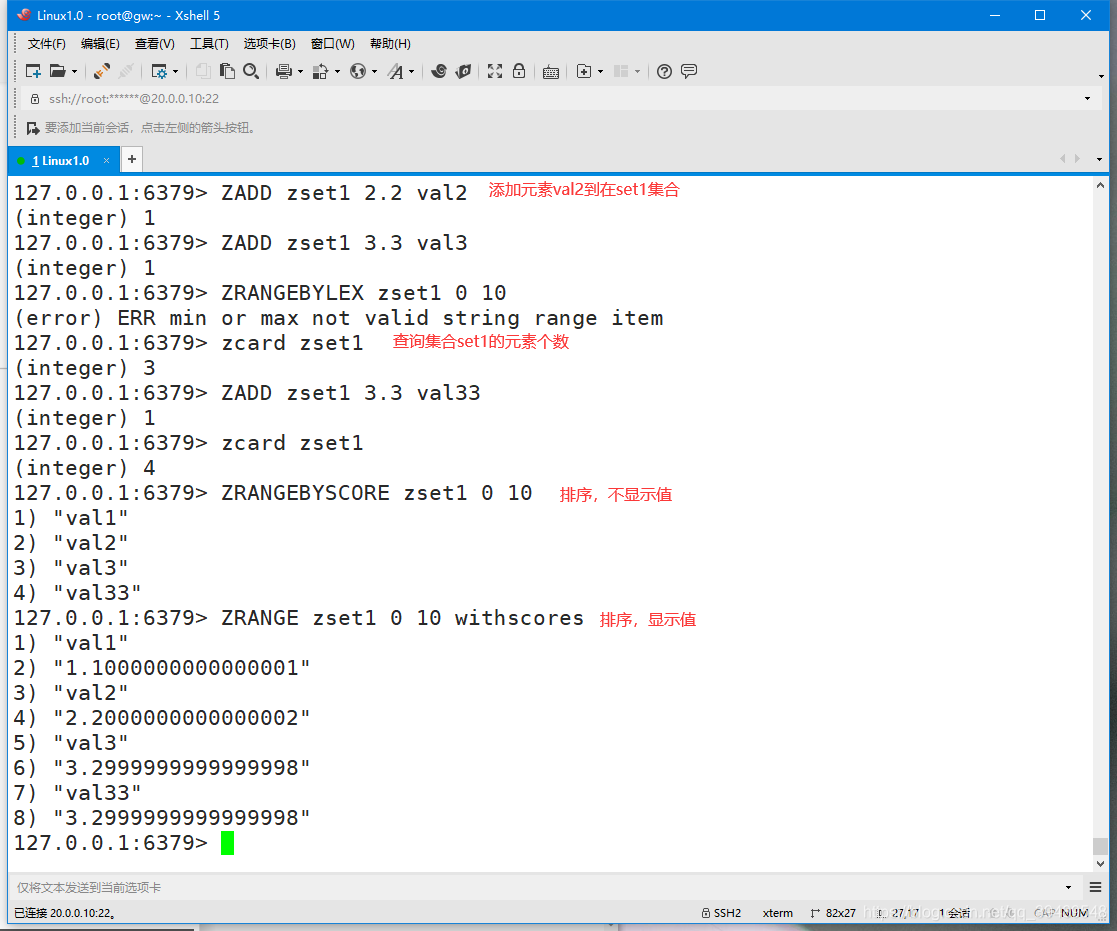
Task: Click the add-session arrow icon
Action: 33,128
